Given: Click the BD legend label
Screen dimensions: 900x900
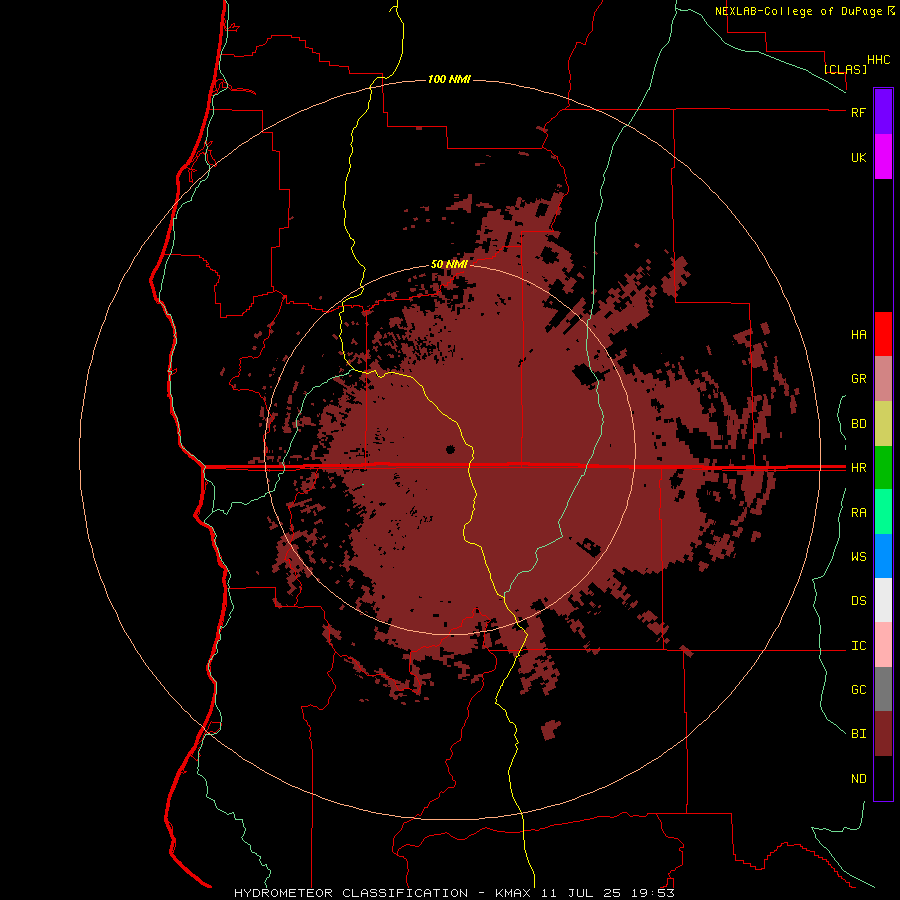Looking at the screenshot, I should pyautogui.click(x=858, y=424).
